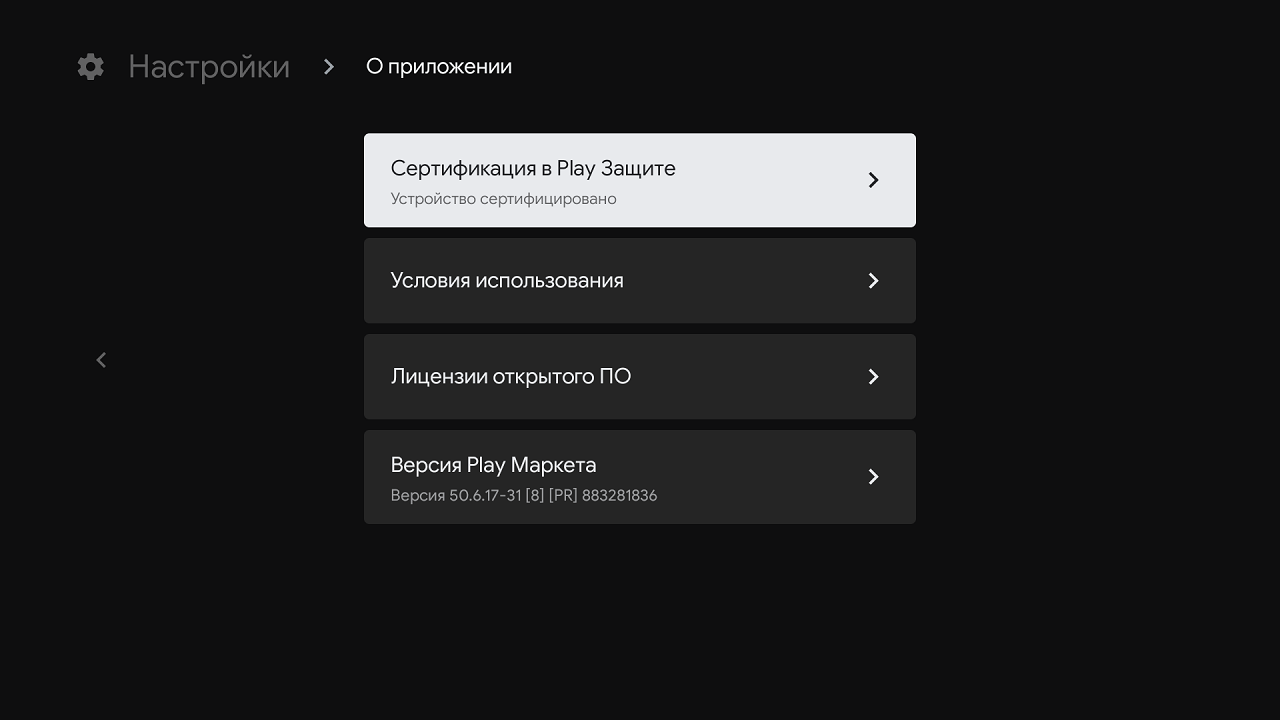This screenshot has width=1280, height=720.
Task: Expand the open source licenses row
Action: pyautogui.click(x=640, y=377)
